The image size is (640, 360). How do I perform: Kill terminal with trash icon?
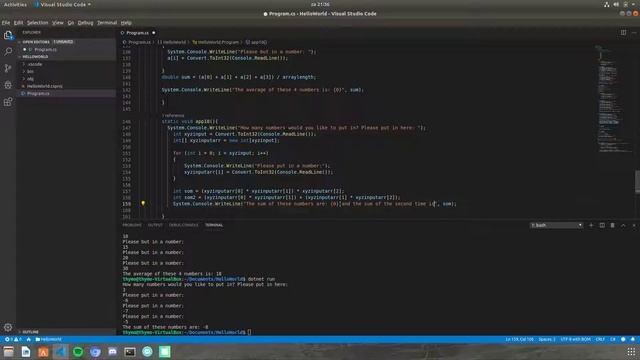(612, 225)
